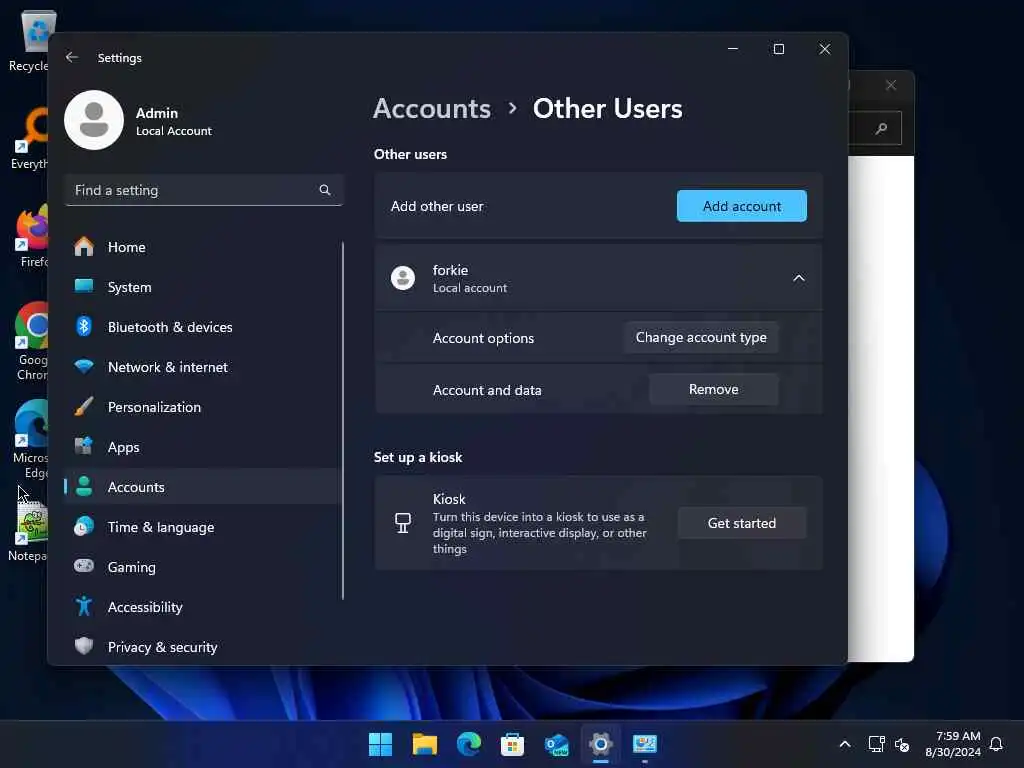Viewport: 1024px width, 768px height.
Task: Remove the forkie account
Action: tap(713, 389)
